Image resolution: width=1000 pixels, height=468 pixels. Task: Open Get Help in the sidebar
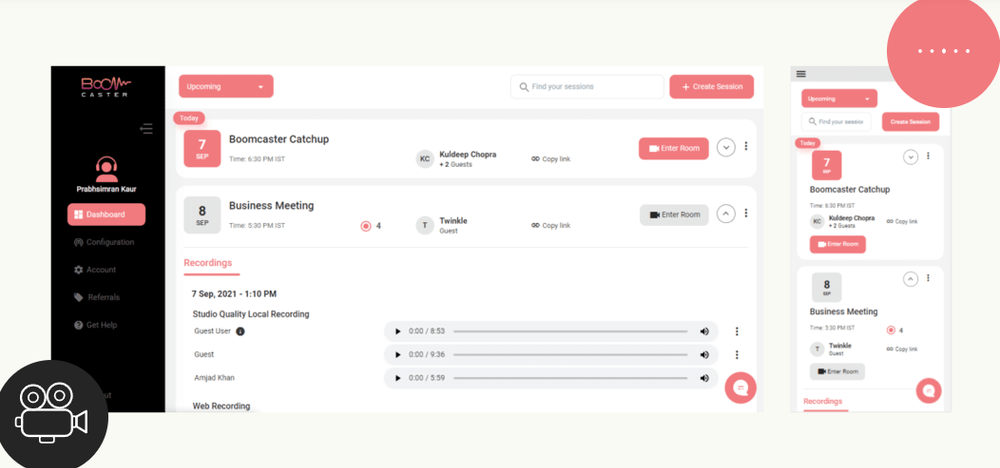(x=96, y=325)
